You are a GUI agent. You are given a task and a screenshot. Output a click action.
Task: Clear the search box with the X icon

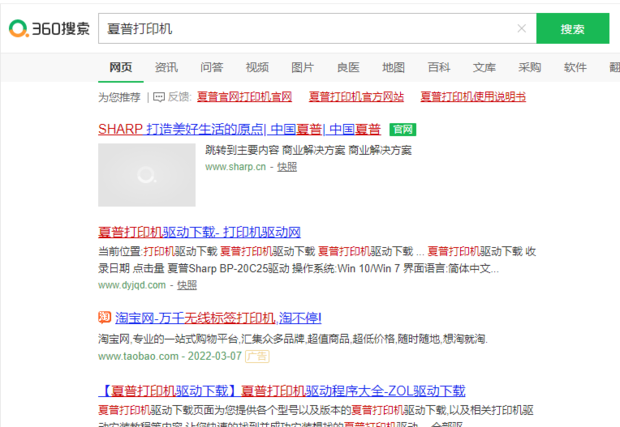[x=522, y=28]
